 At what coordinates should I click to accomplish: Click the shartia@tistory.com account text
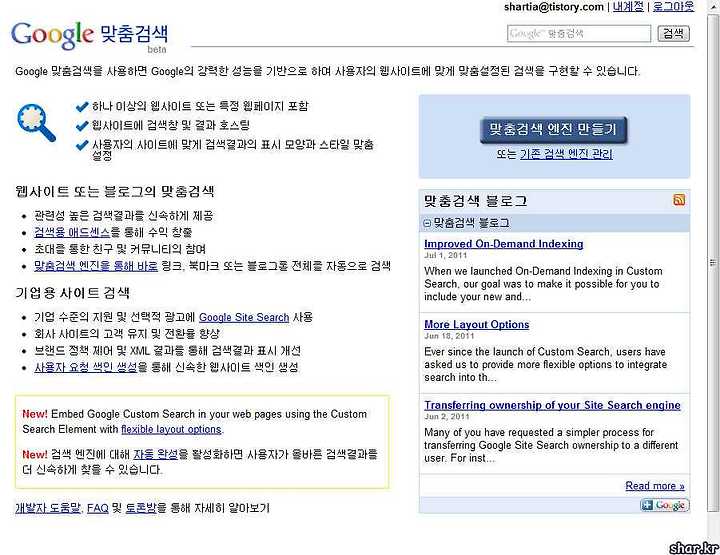554,6
